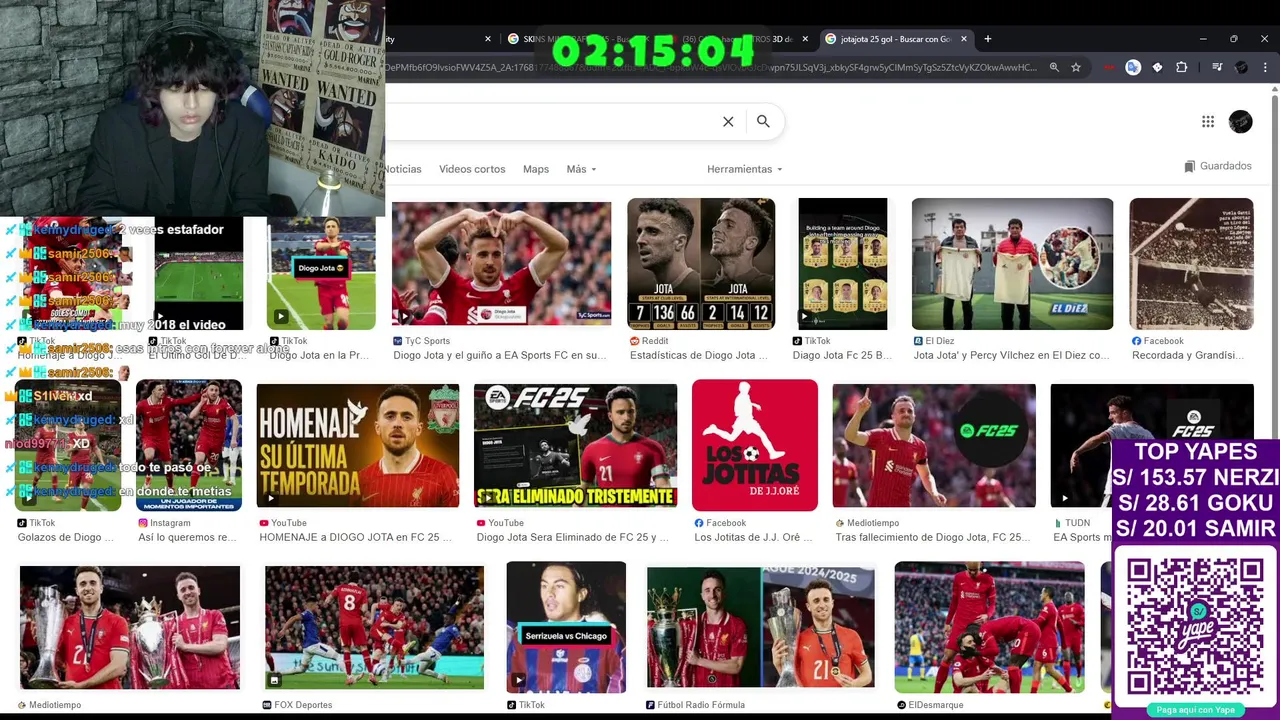Open the 'Guardados' saved items
Screen dimensions: 1280x720
[x=1218, y=166]
